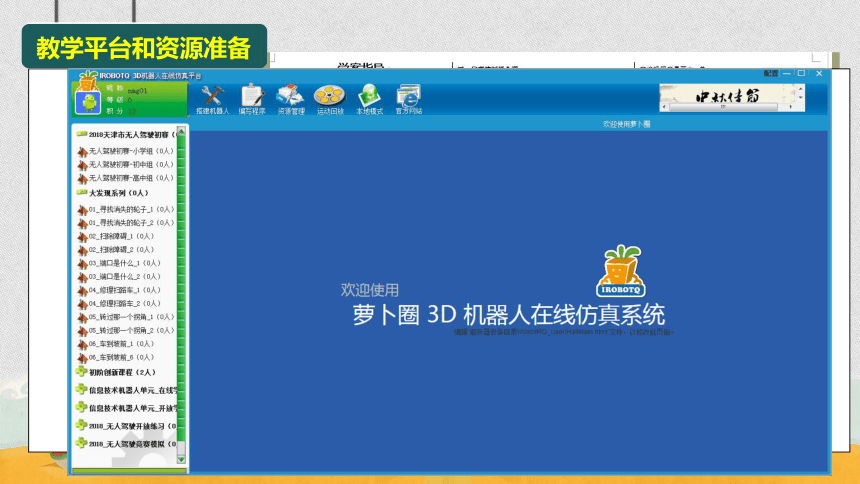This screenshot has width=860, height=484.
Task: Open the 02_扫除障碍_2 room
Action: click(x=116, y=250)
